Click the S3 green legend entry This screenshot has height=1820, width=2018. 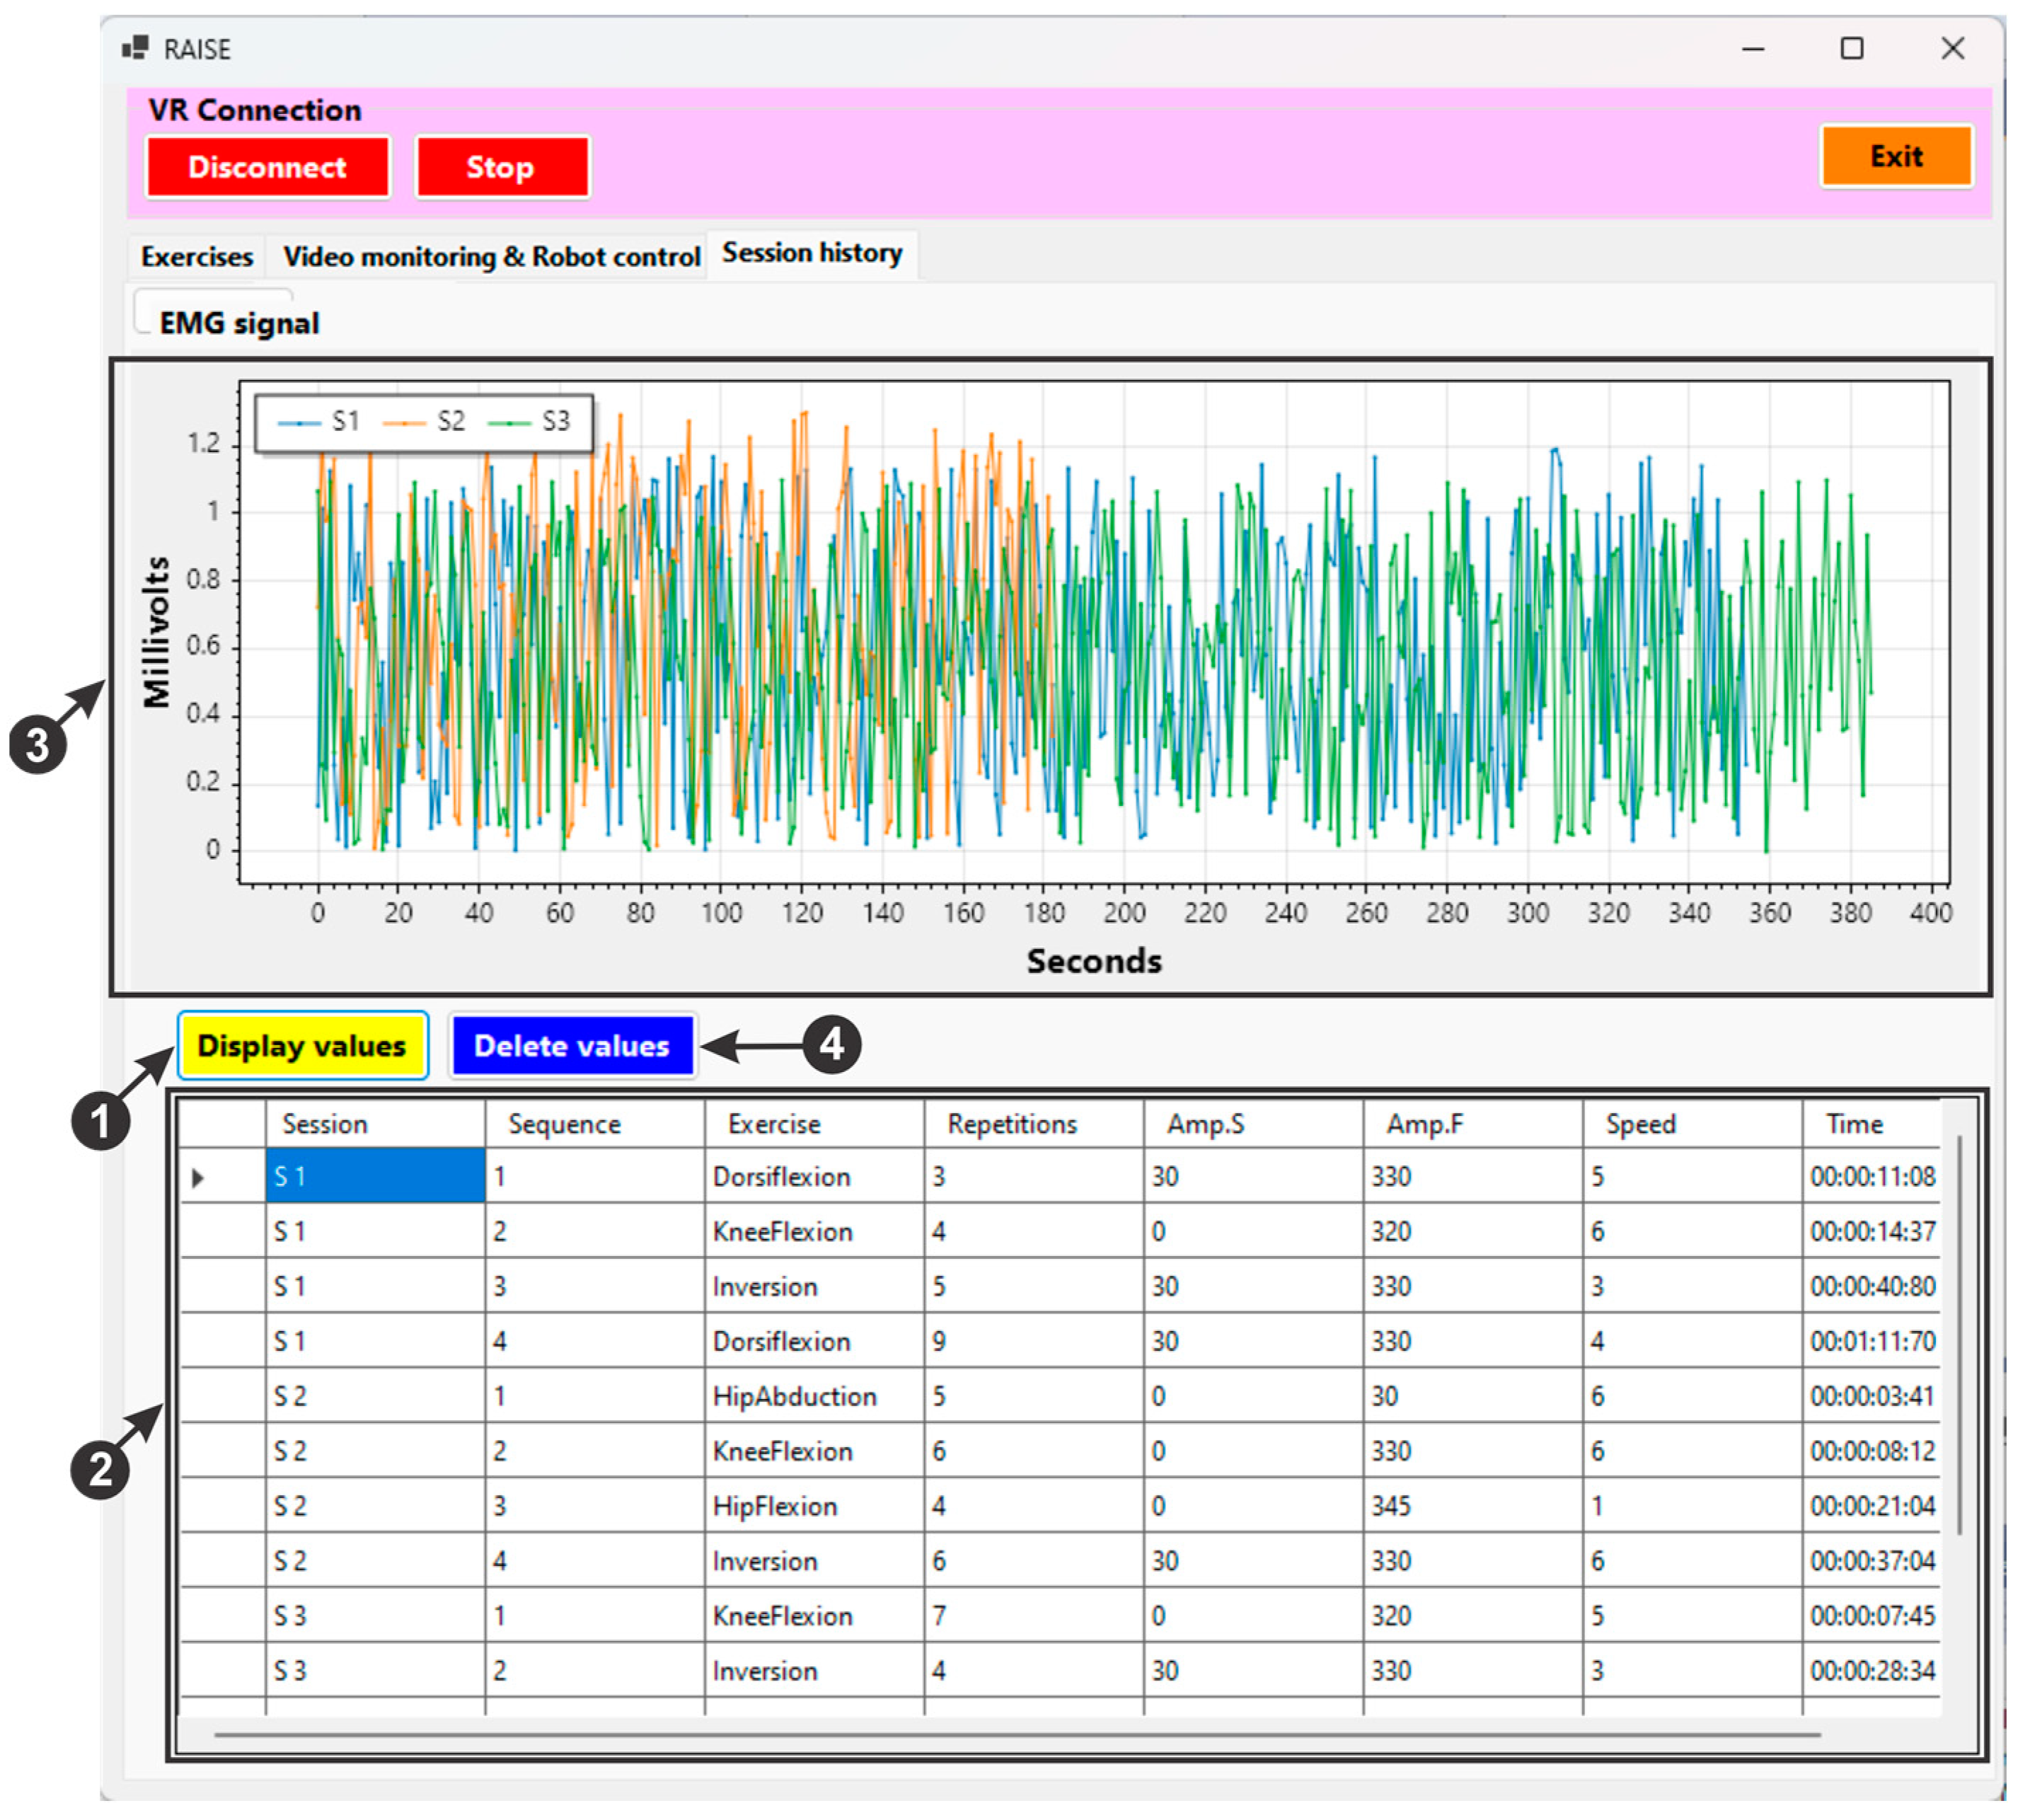(x=529, y=422)
